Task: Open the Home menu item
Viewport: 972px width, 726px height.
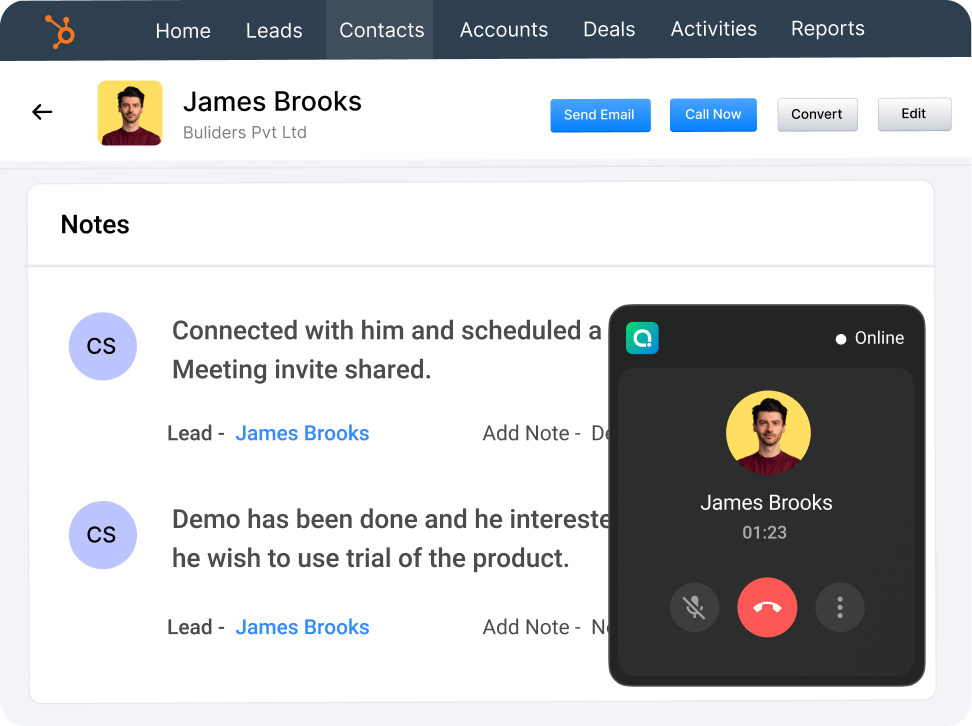Action: pos(183,30)
